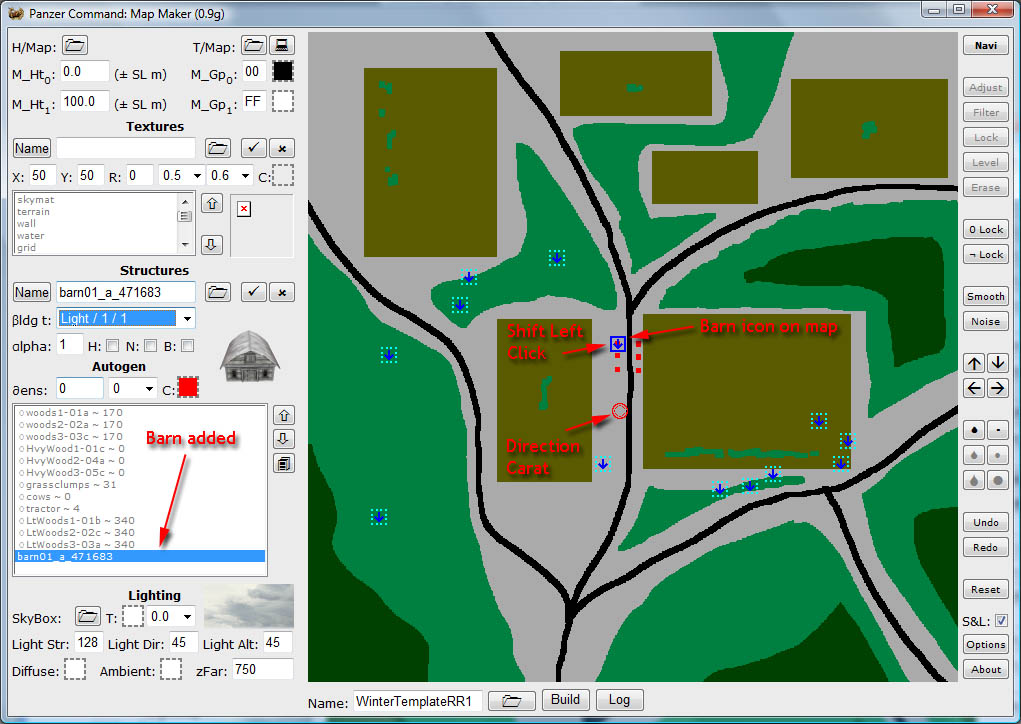Uncheck the S&L checkbox

pyautogui.click(x=1001, y=620)
